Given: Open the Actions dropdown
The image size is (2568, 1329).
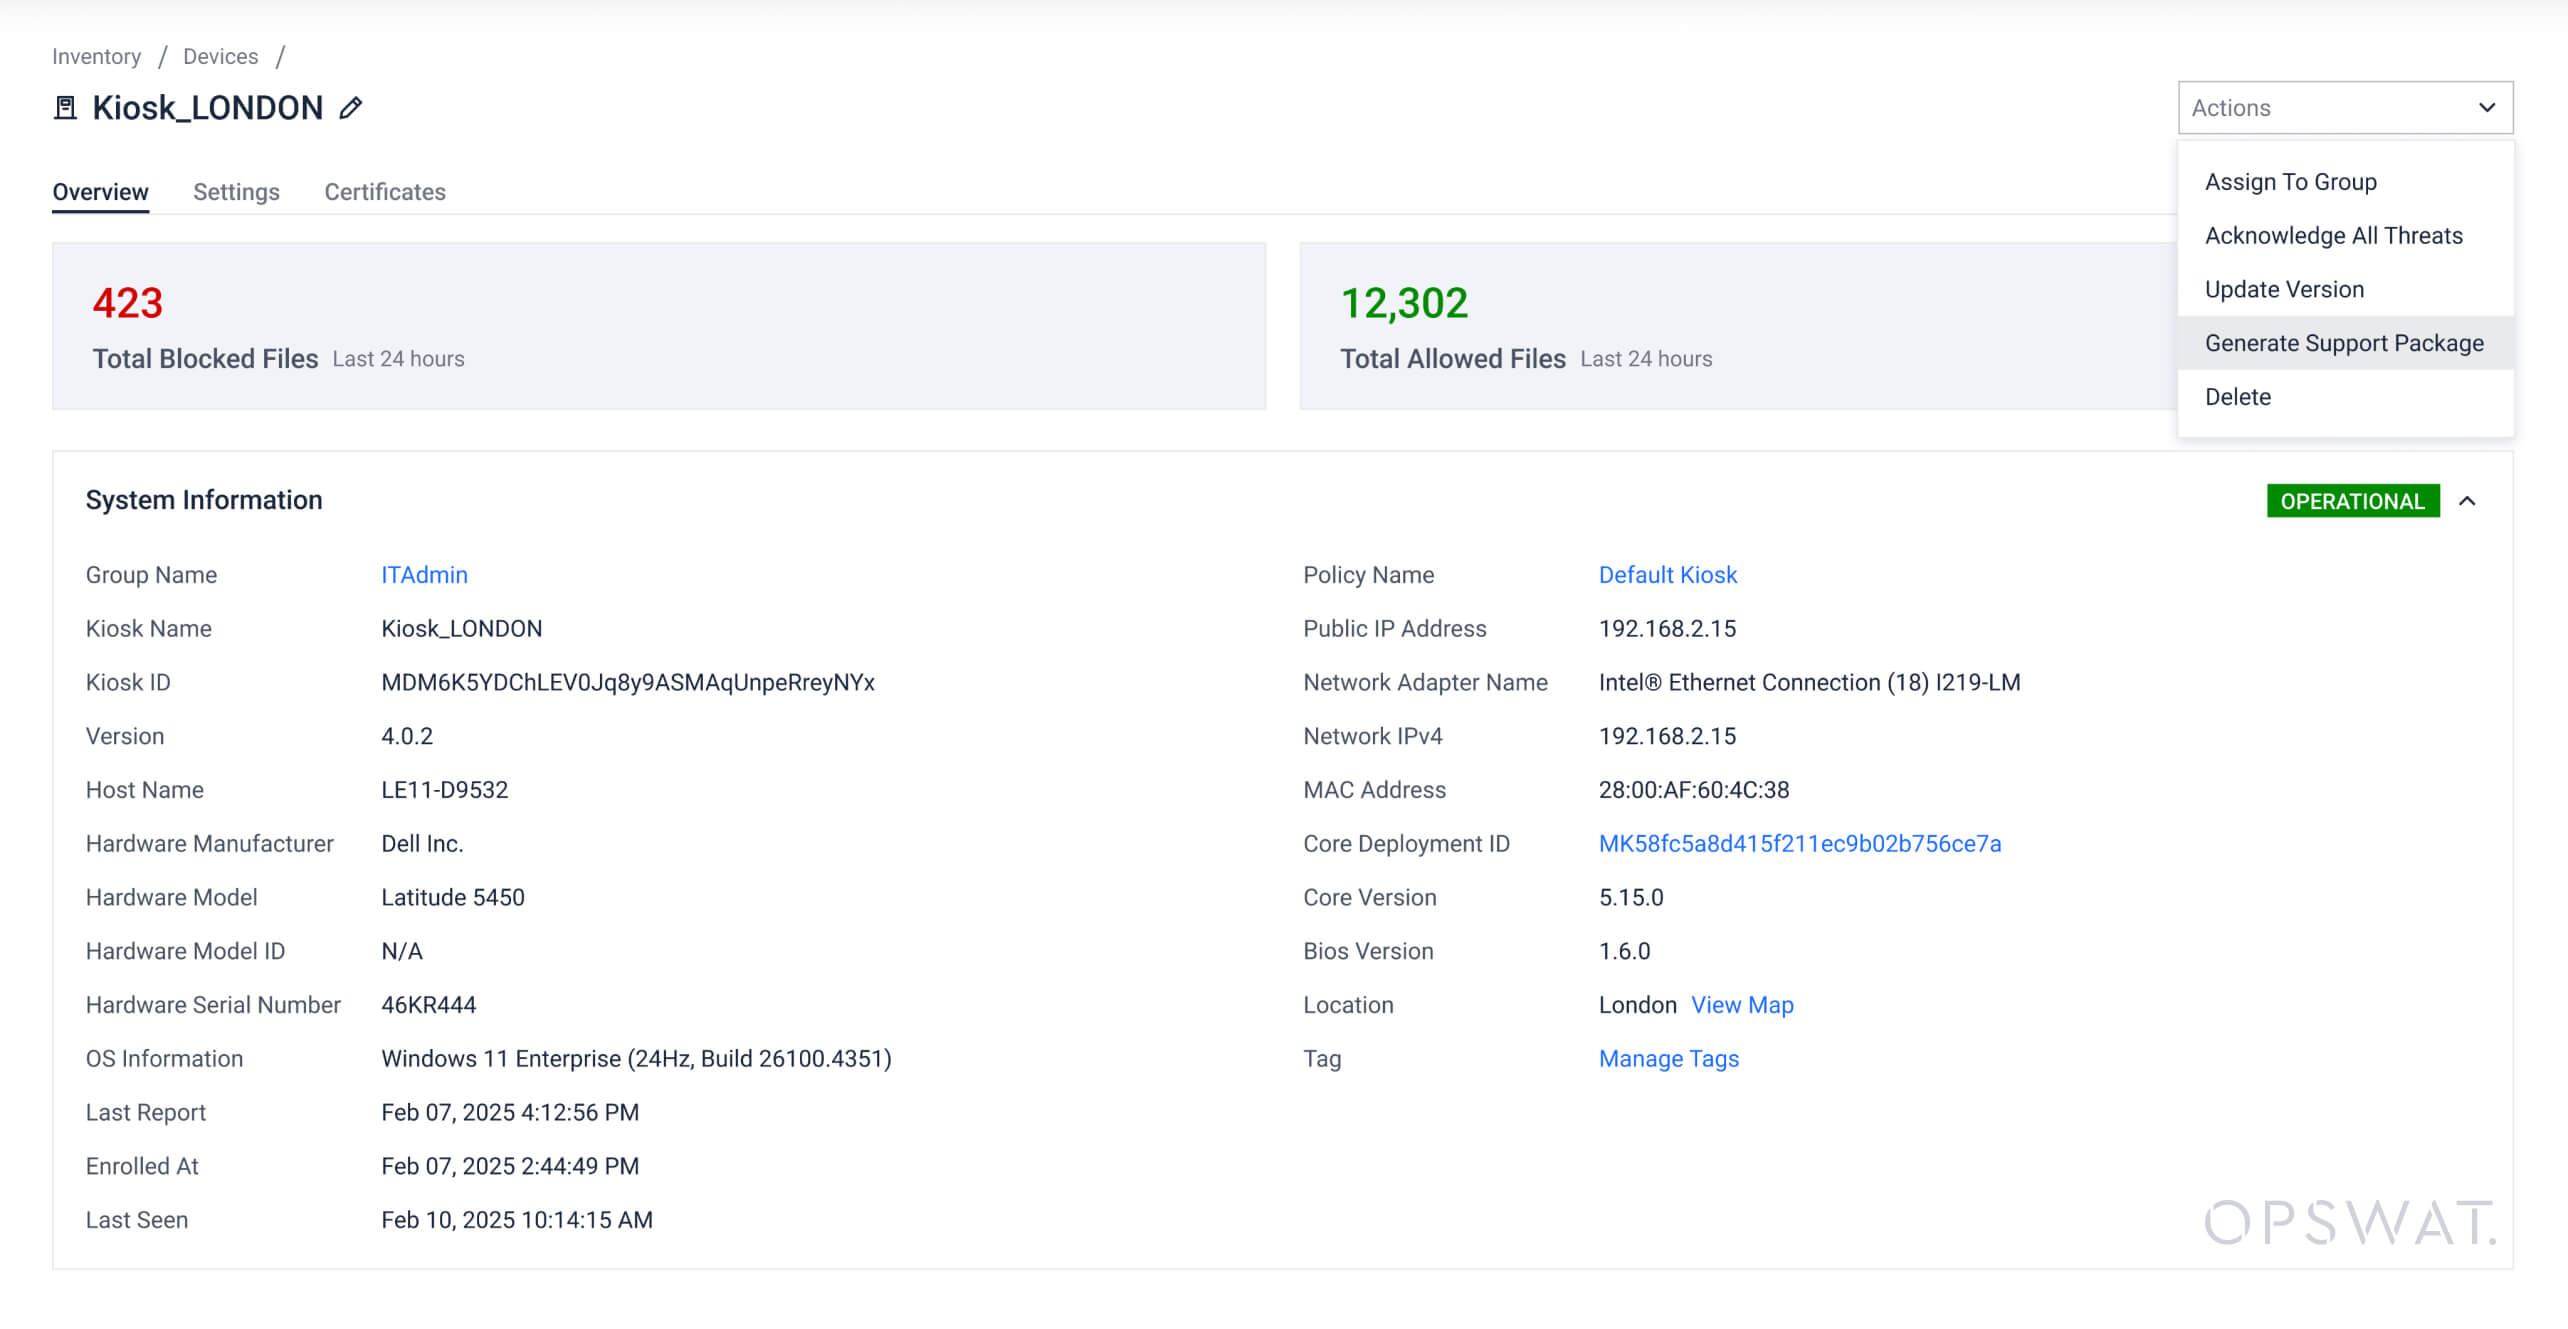Looking at the screenshot, I should (x=2344, y=108).
